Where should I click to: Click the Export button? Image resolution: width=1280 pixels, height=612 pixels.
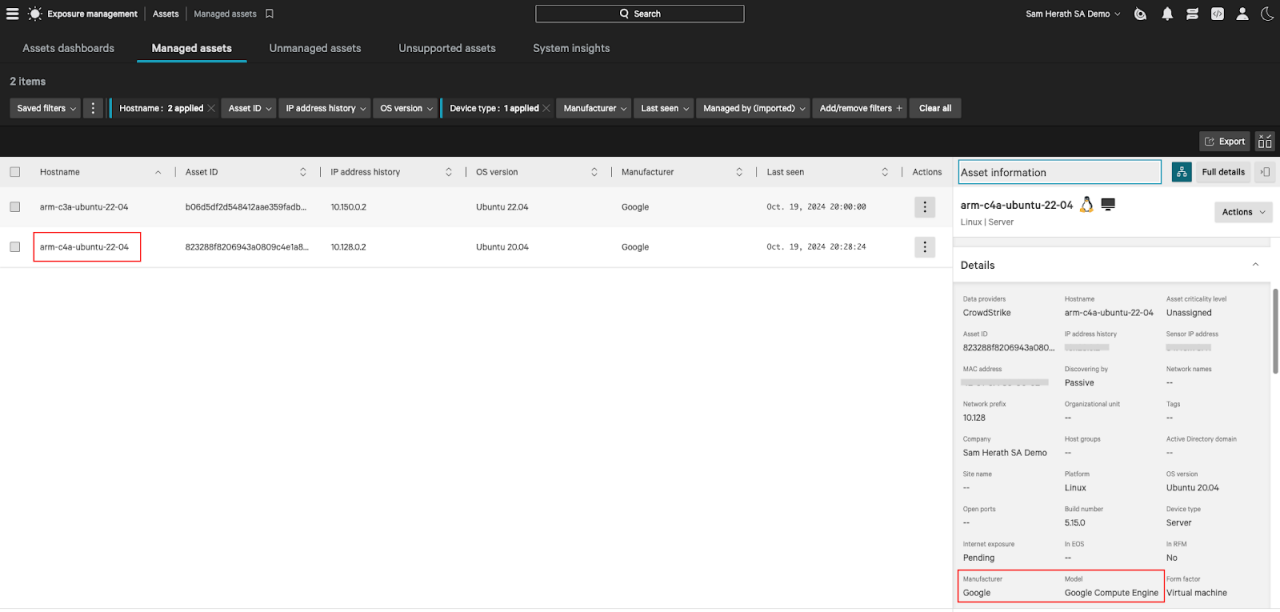pyautogui.click(x=1225, y=141)
